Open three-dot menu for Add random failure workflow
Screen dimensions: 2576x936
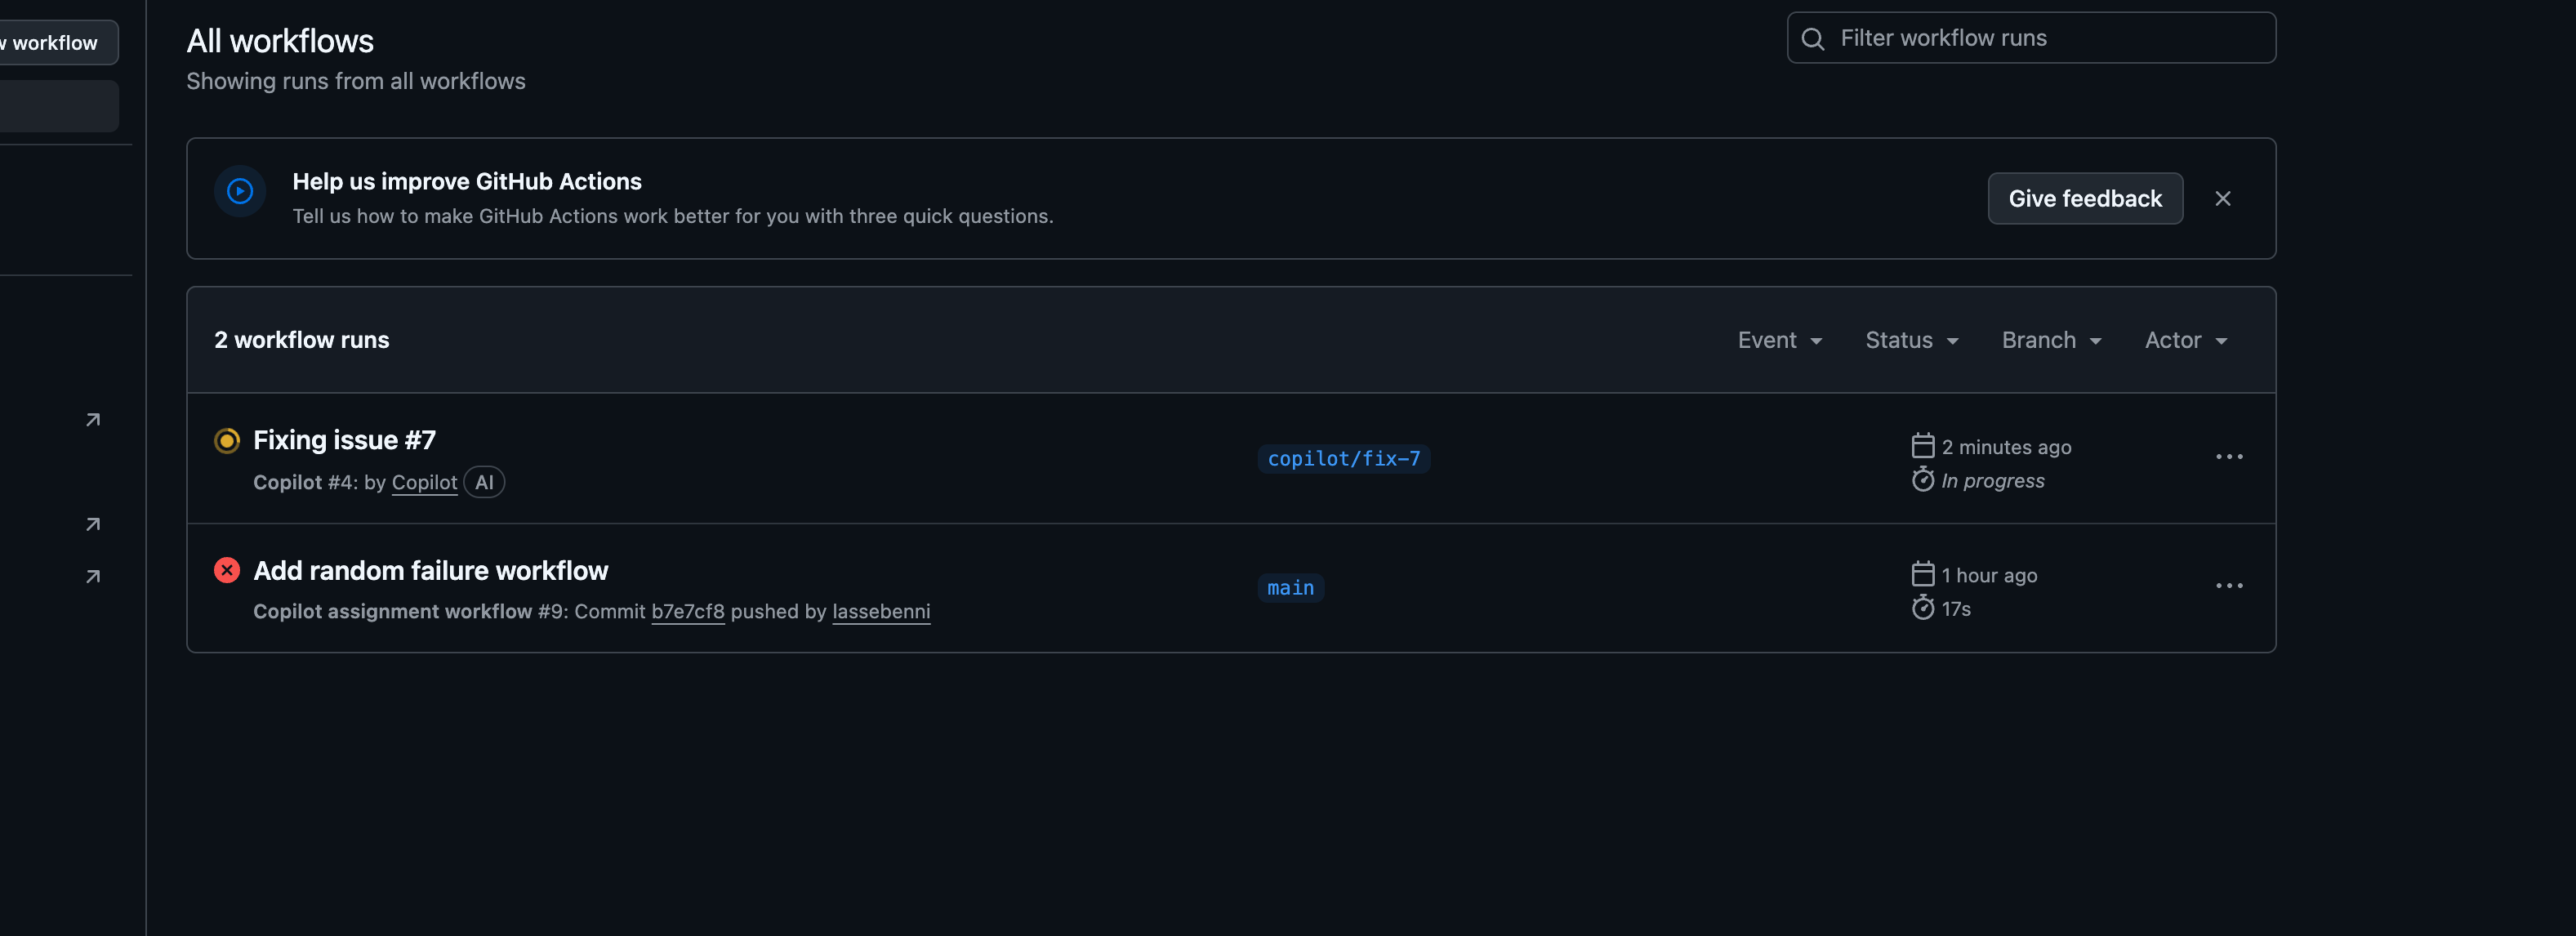2229,586
